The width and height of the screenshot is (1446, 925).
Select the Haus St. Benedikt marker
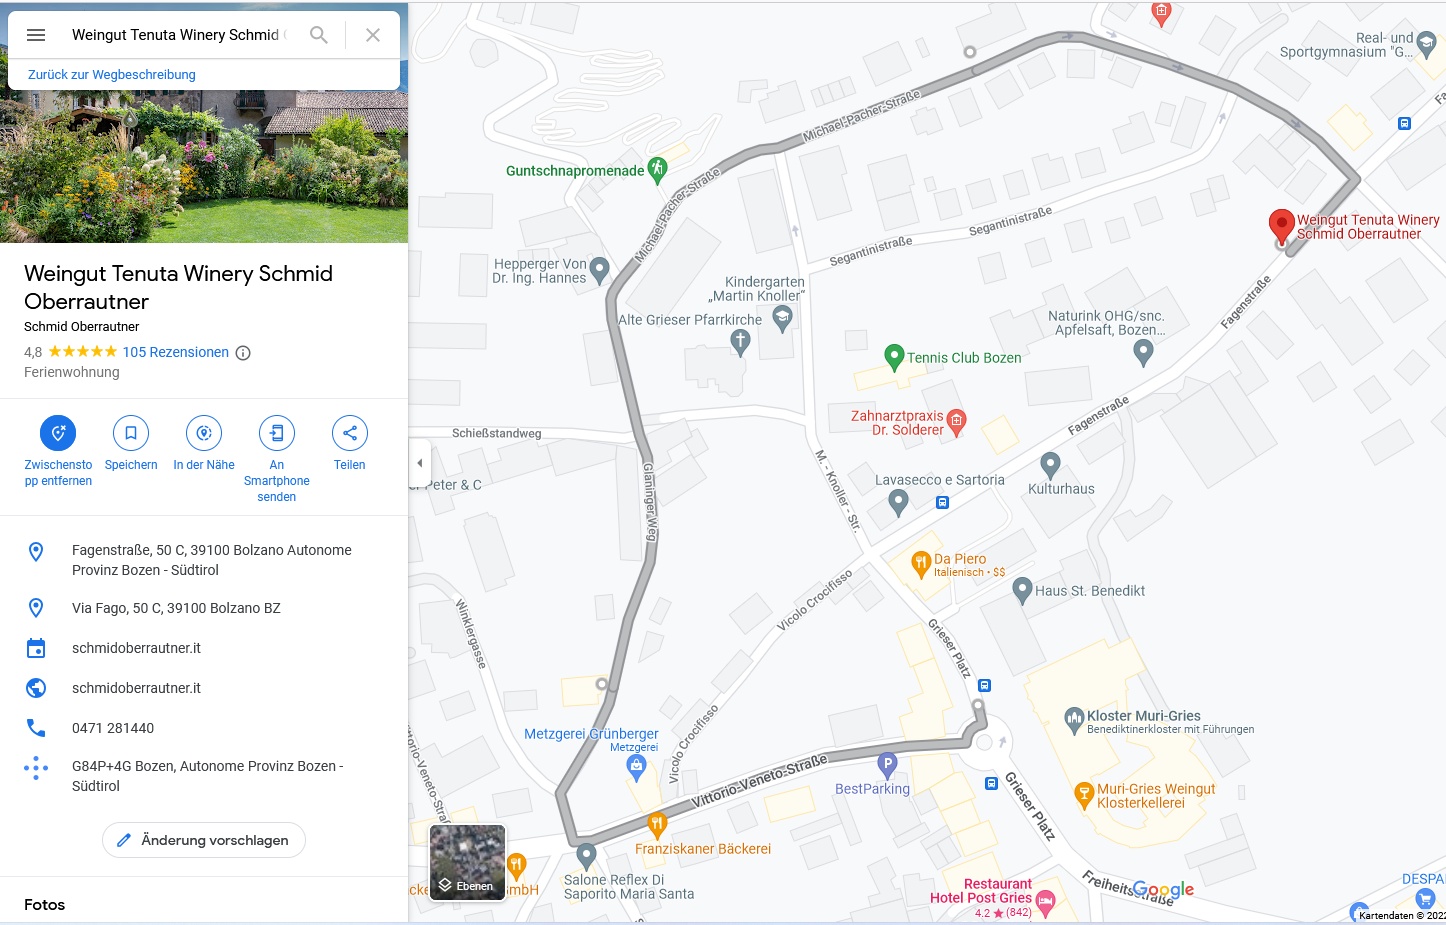(1022, 591)
